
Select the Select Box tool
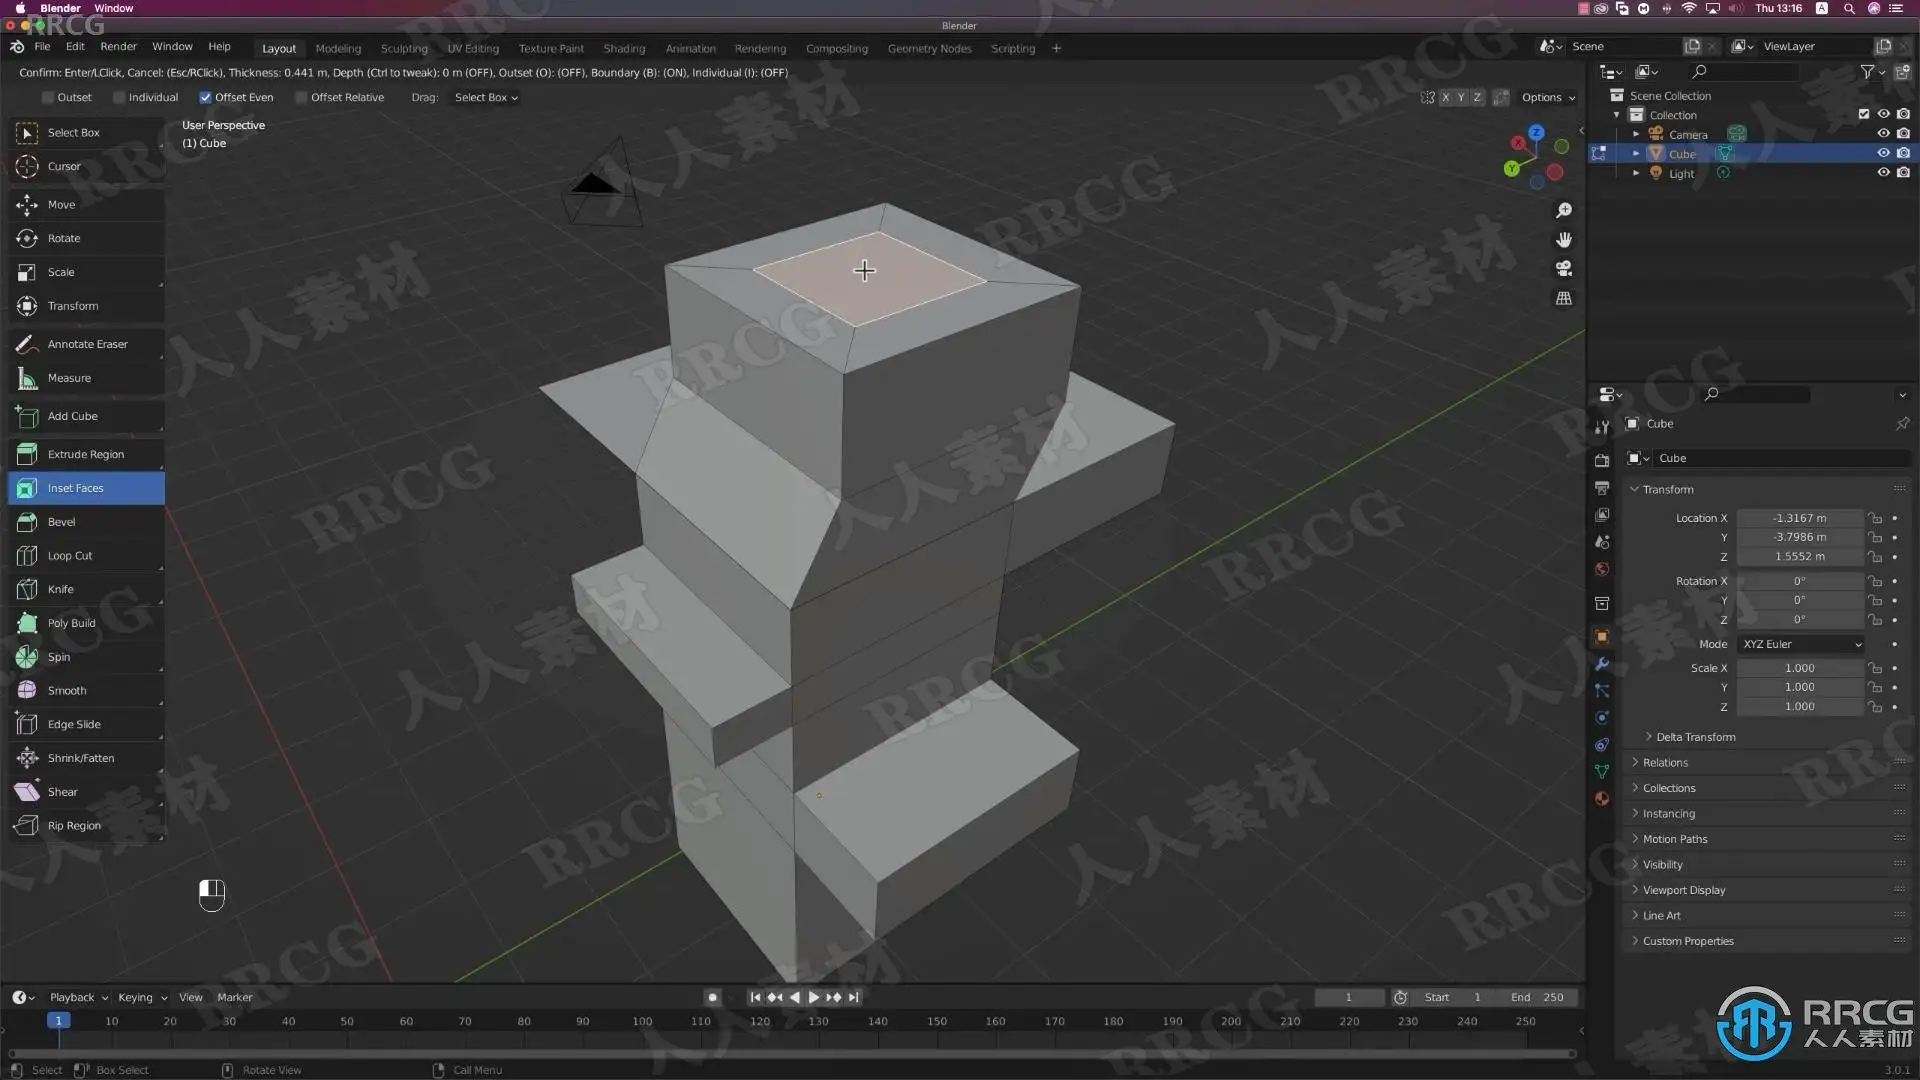(86, 133)
